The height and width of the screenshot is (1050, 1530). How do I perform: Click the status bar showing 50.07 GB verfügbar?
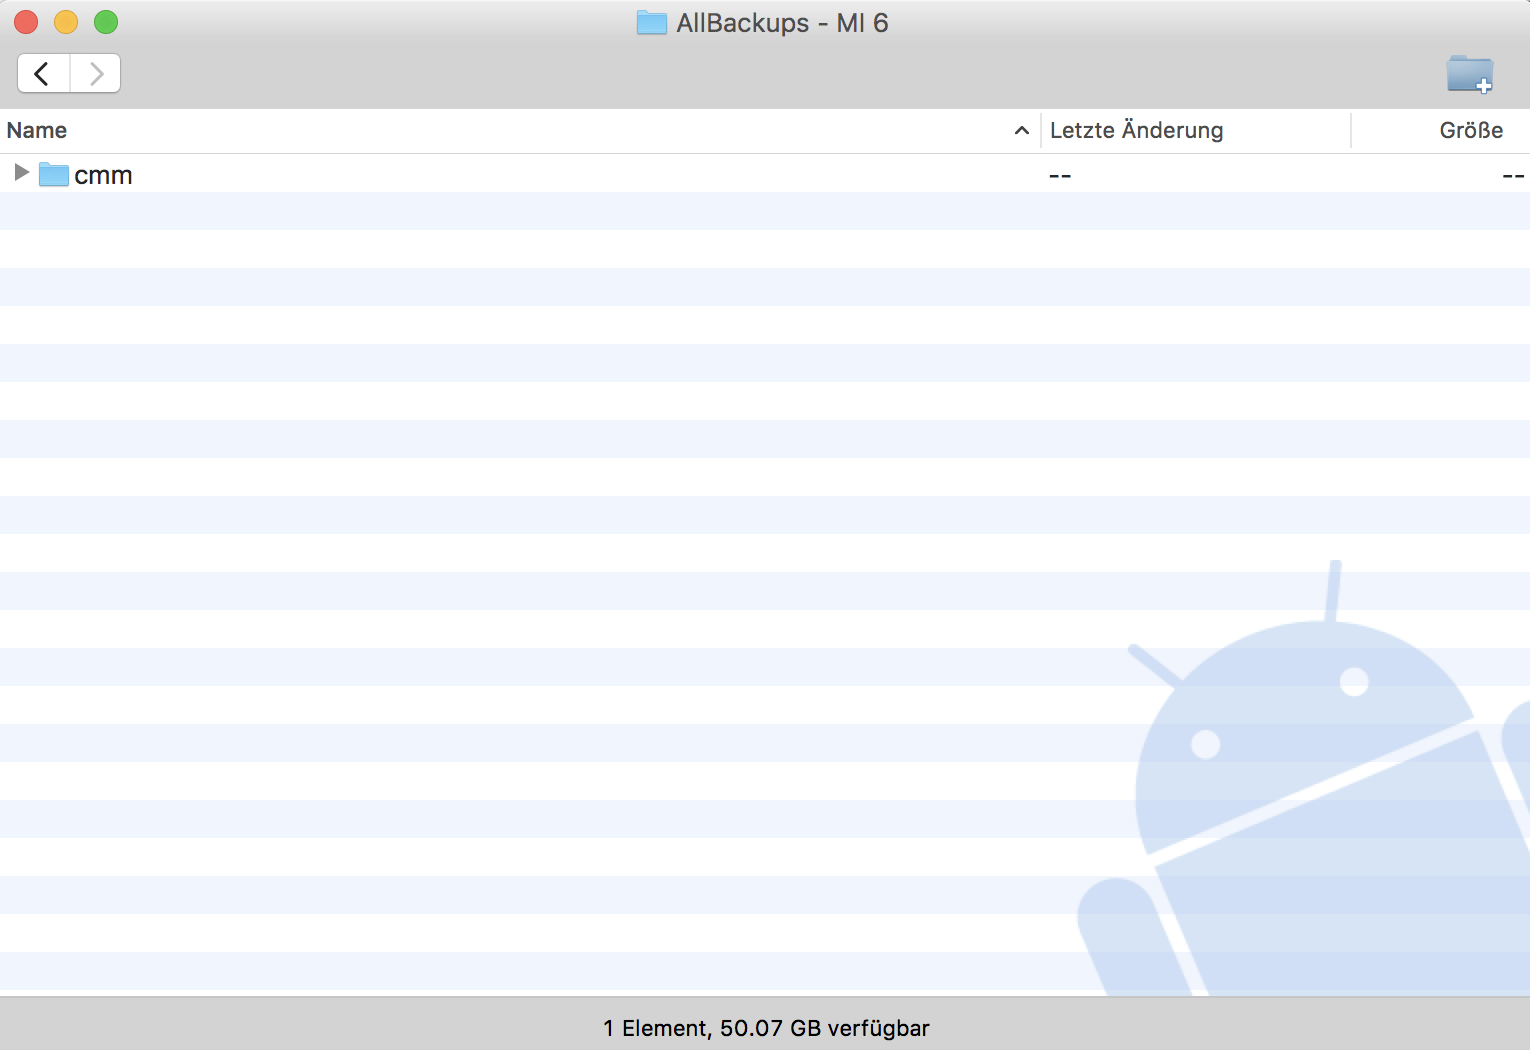766,1028
